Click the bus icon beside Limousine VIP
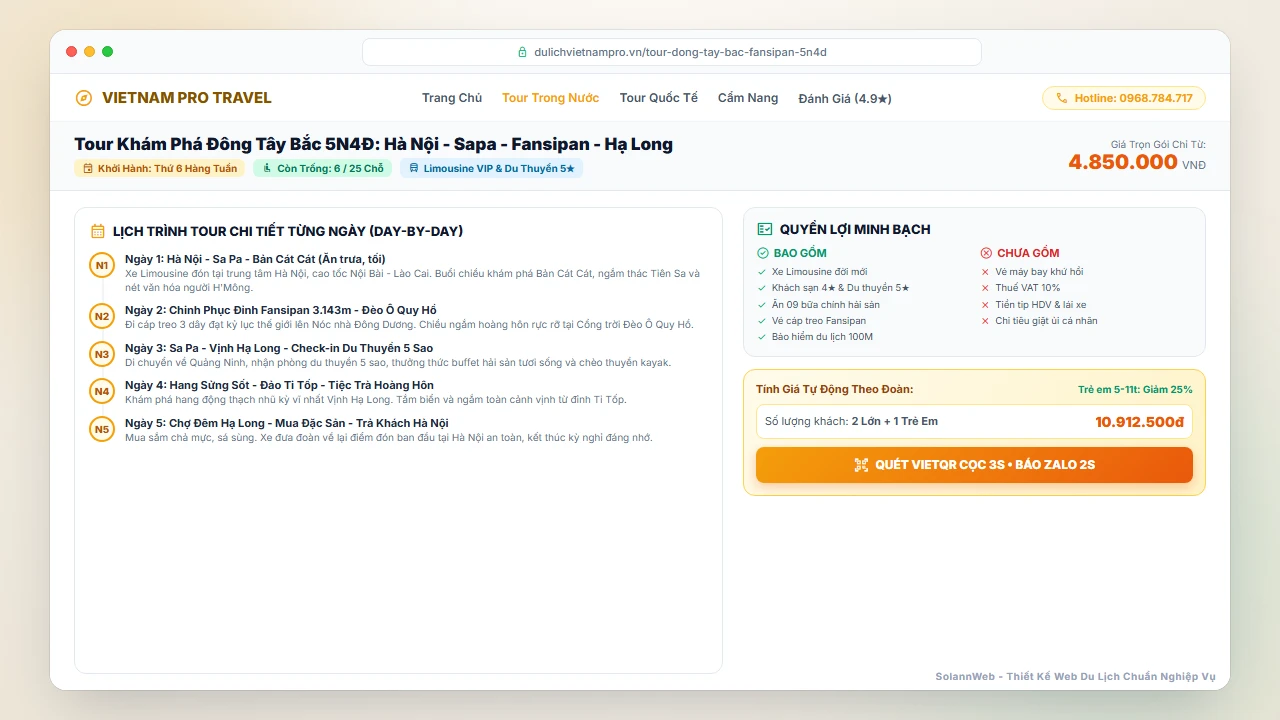This screenshot has height=720, width=1280. 414,168
